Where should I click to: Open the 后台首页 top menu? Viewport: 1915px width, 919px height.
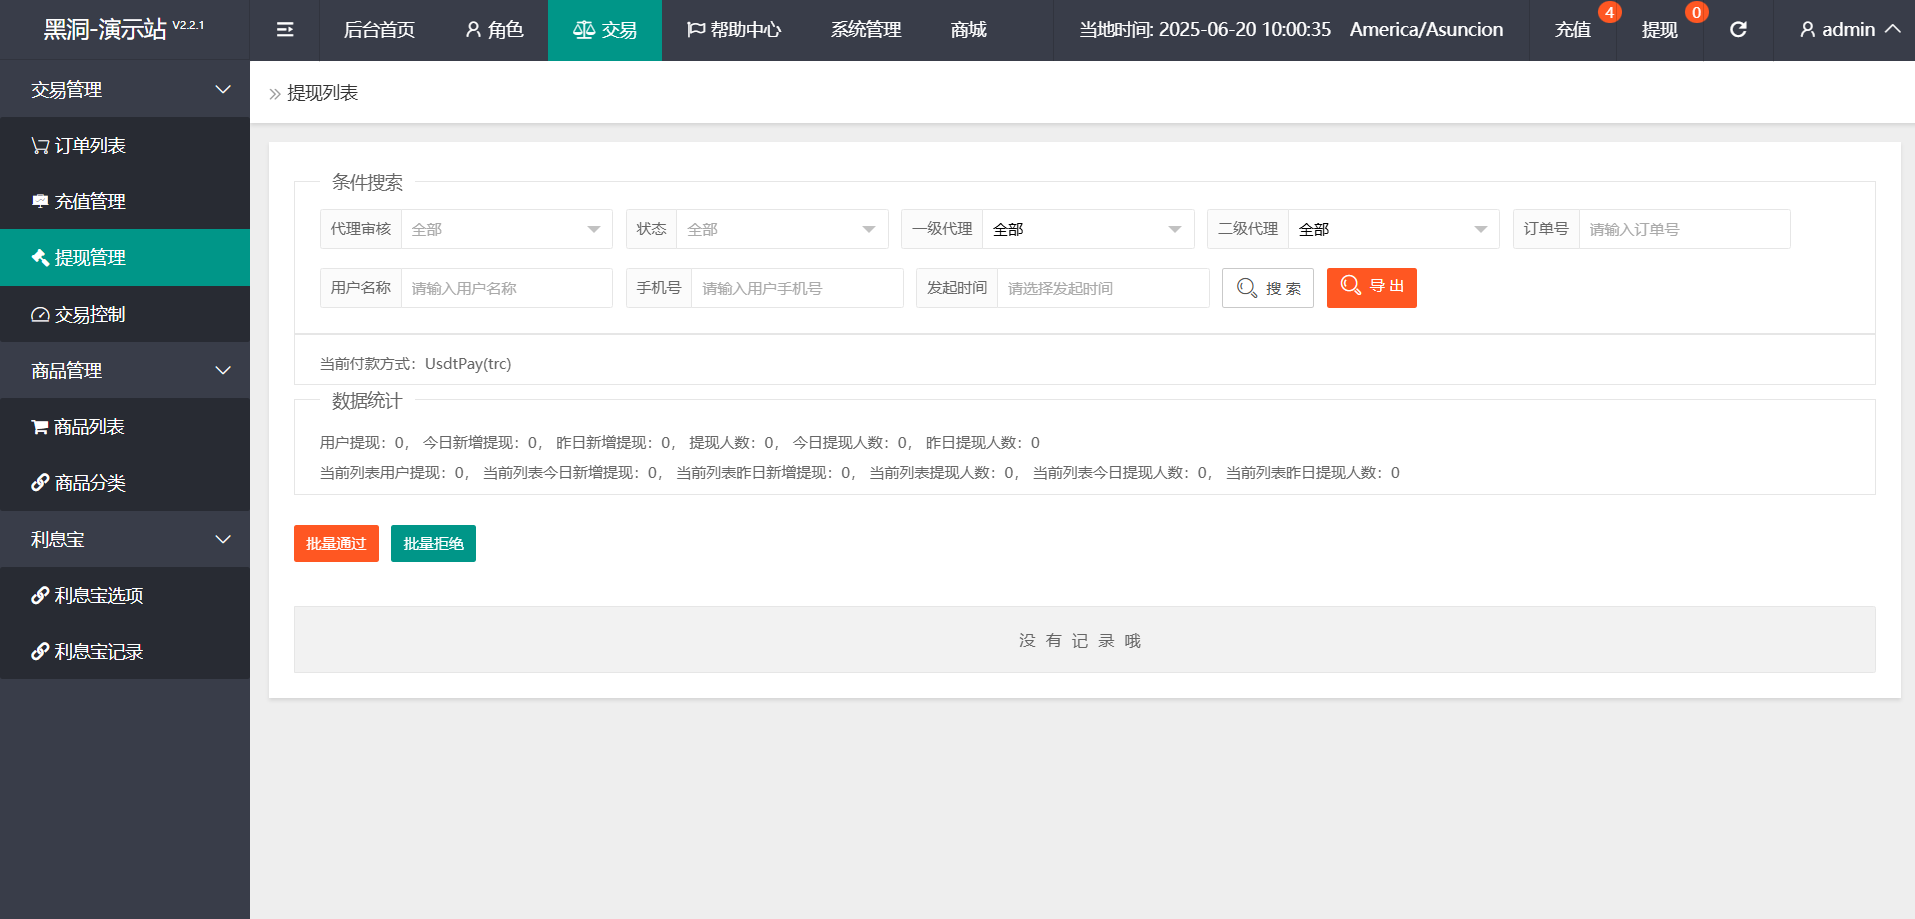coord(379,30)
